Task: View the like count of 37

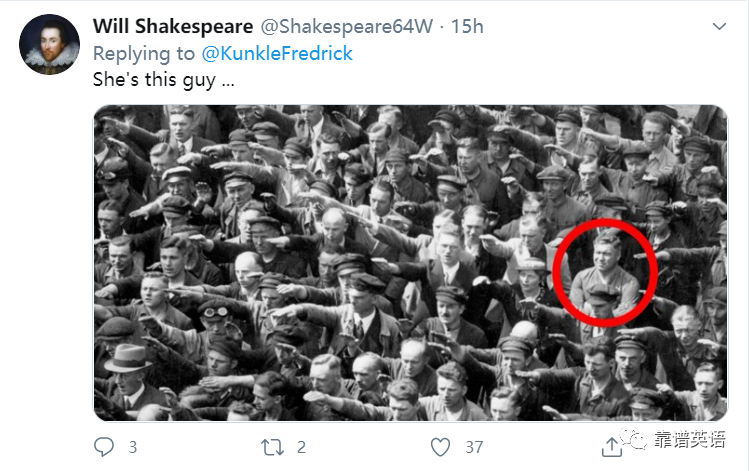Action: (474, 448)
